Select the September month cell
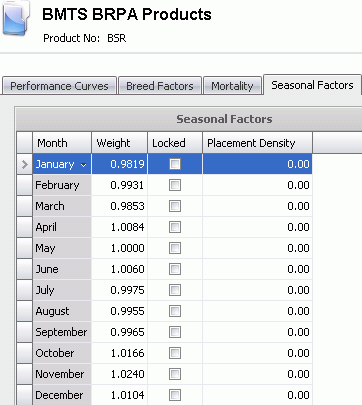This screenshot has width=362, height=405. click(62, 332)
